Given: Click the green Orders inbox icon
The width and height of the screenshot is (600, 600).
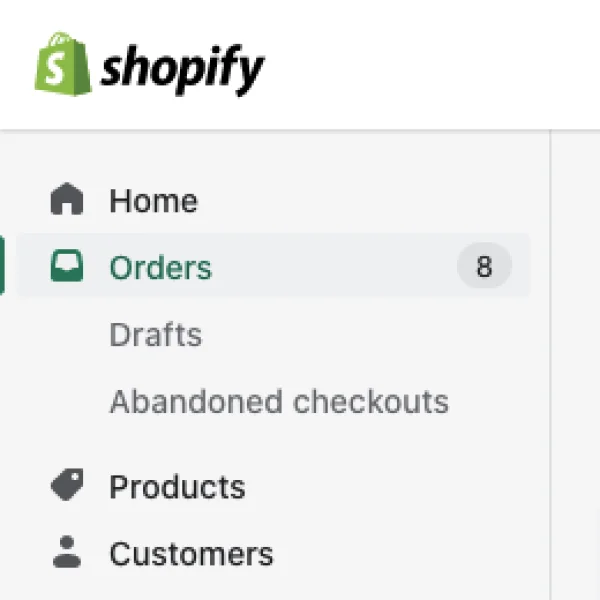Looking at the screenshot, I should (x=67, y=265).
